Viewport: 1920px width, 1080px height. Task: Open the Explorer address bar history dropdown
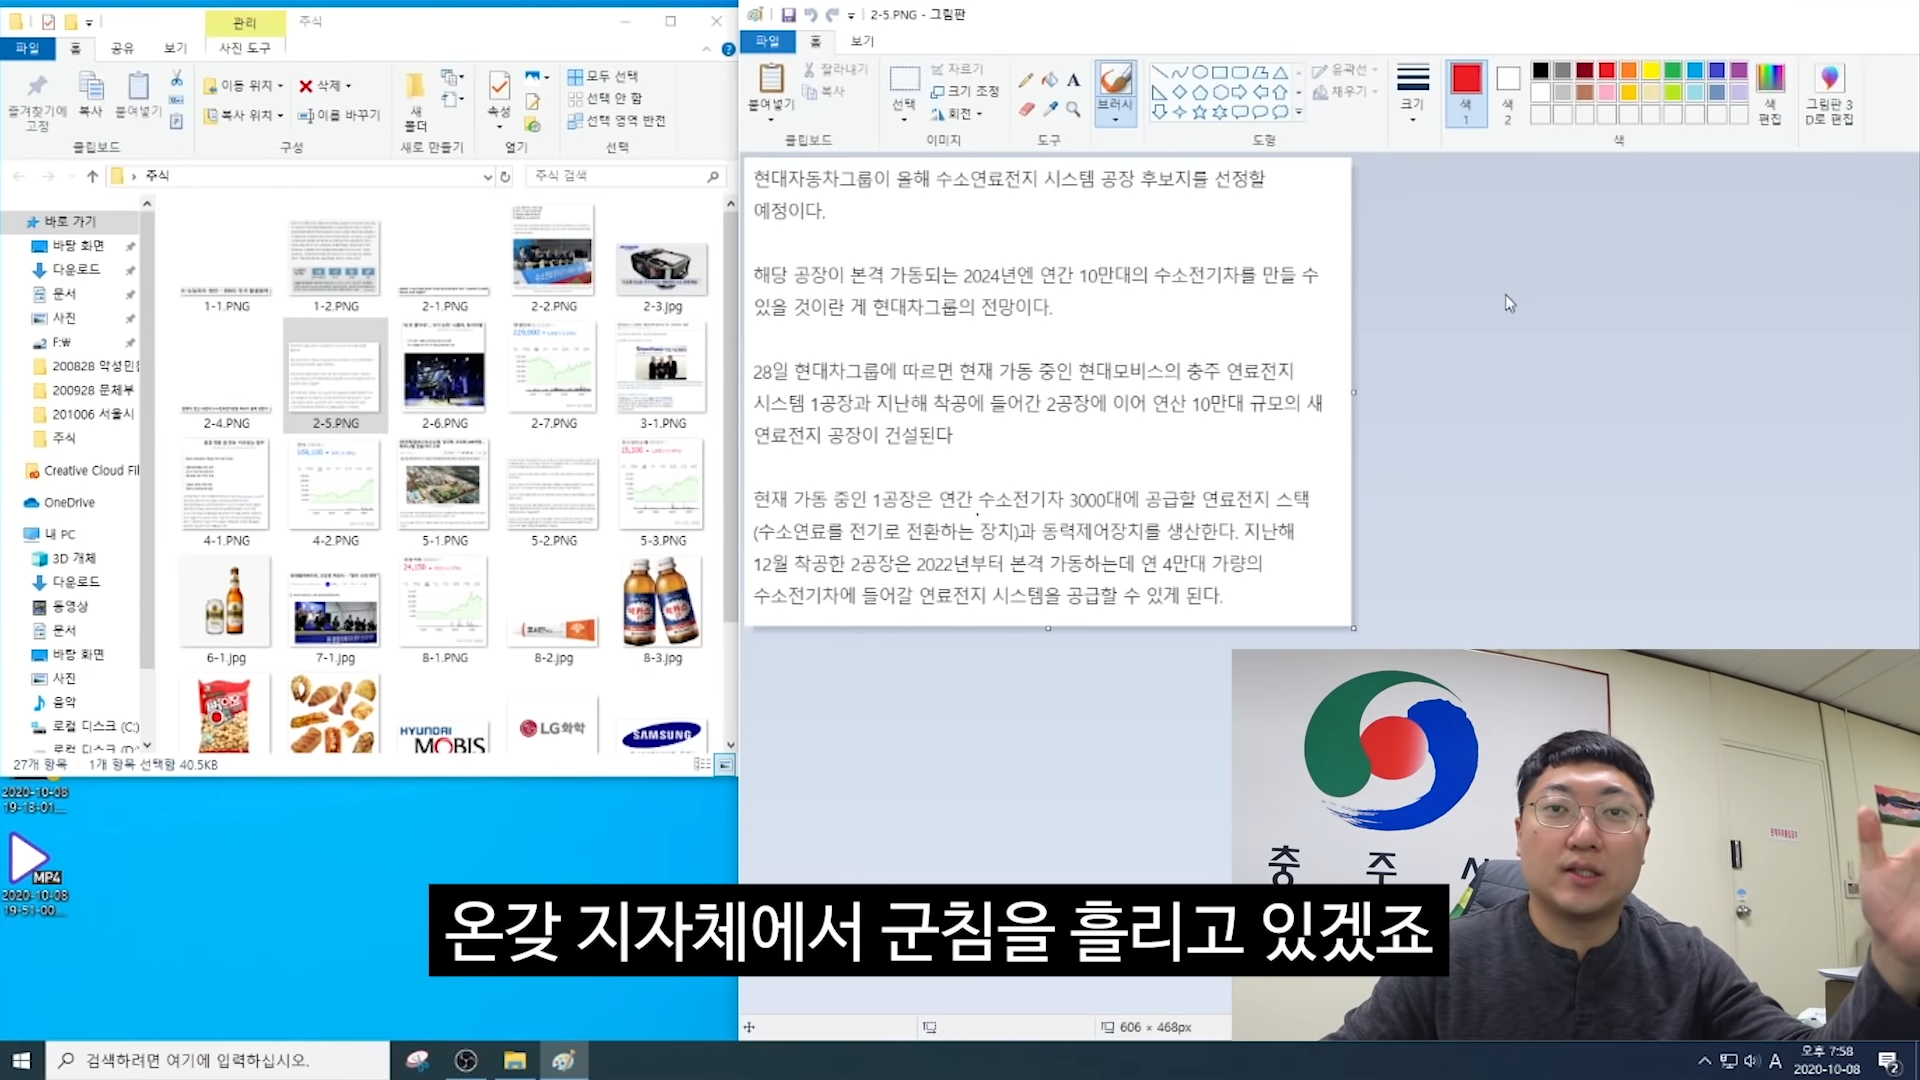(x=487, y=176)
